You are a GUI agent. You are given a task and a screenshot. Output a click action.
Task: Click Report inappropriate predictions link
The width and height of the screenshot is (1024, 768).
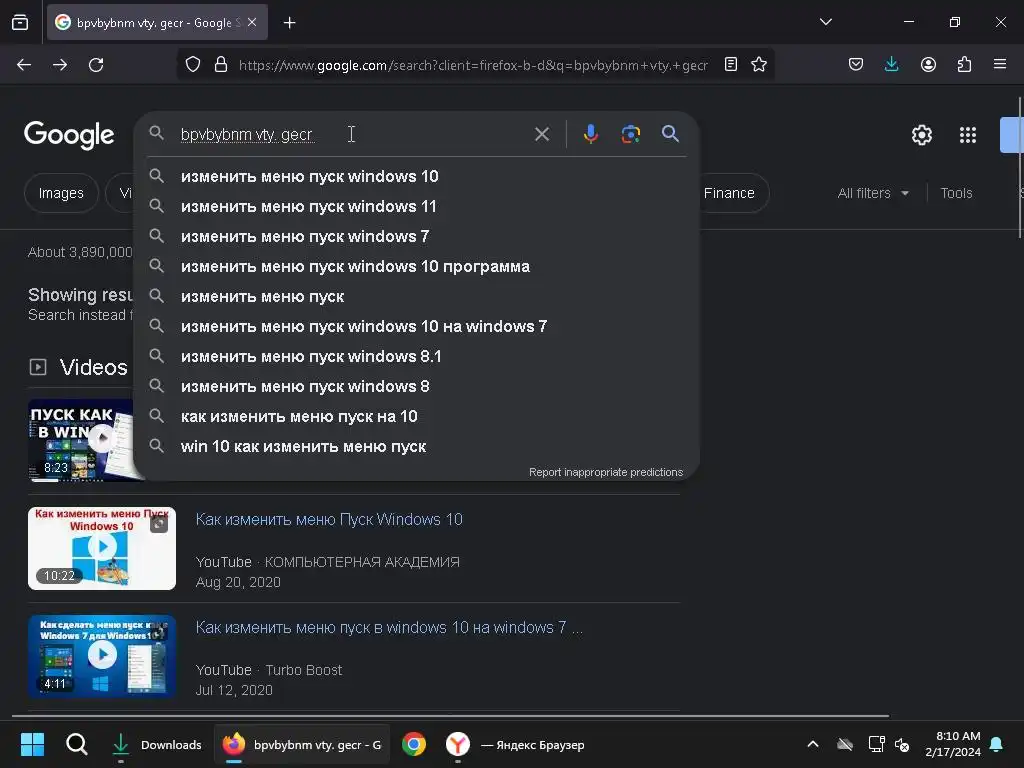click(x=605, y=472)
